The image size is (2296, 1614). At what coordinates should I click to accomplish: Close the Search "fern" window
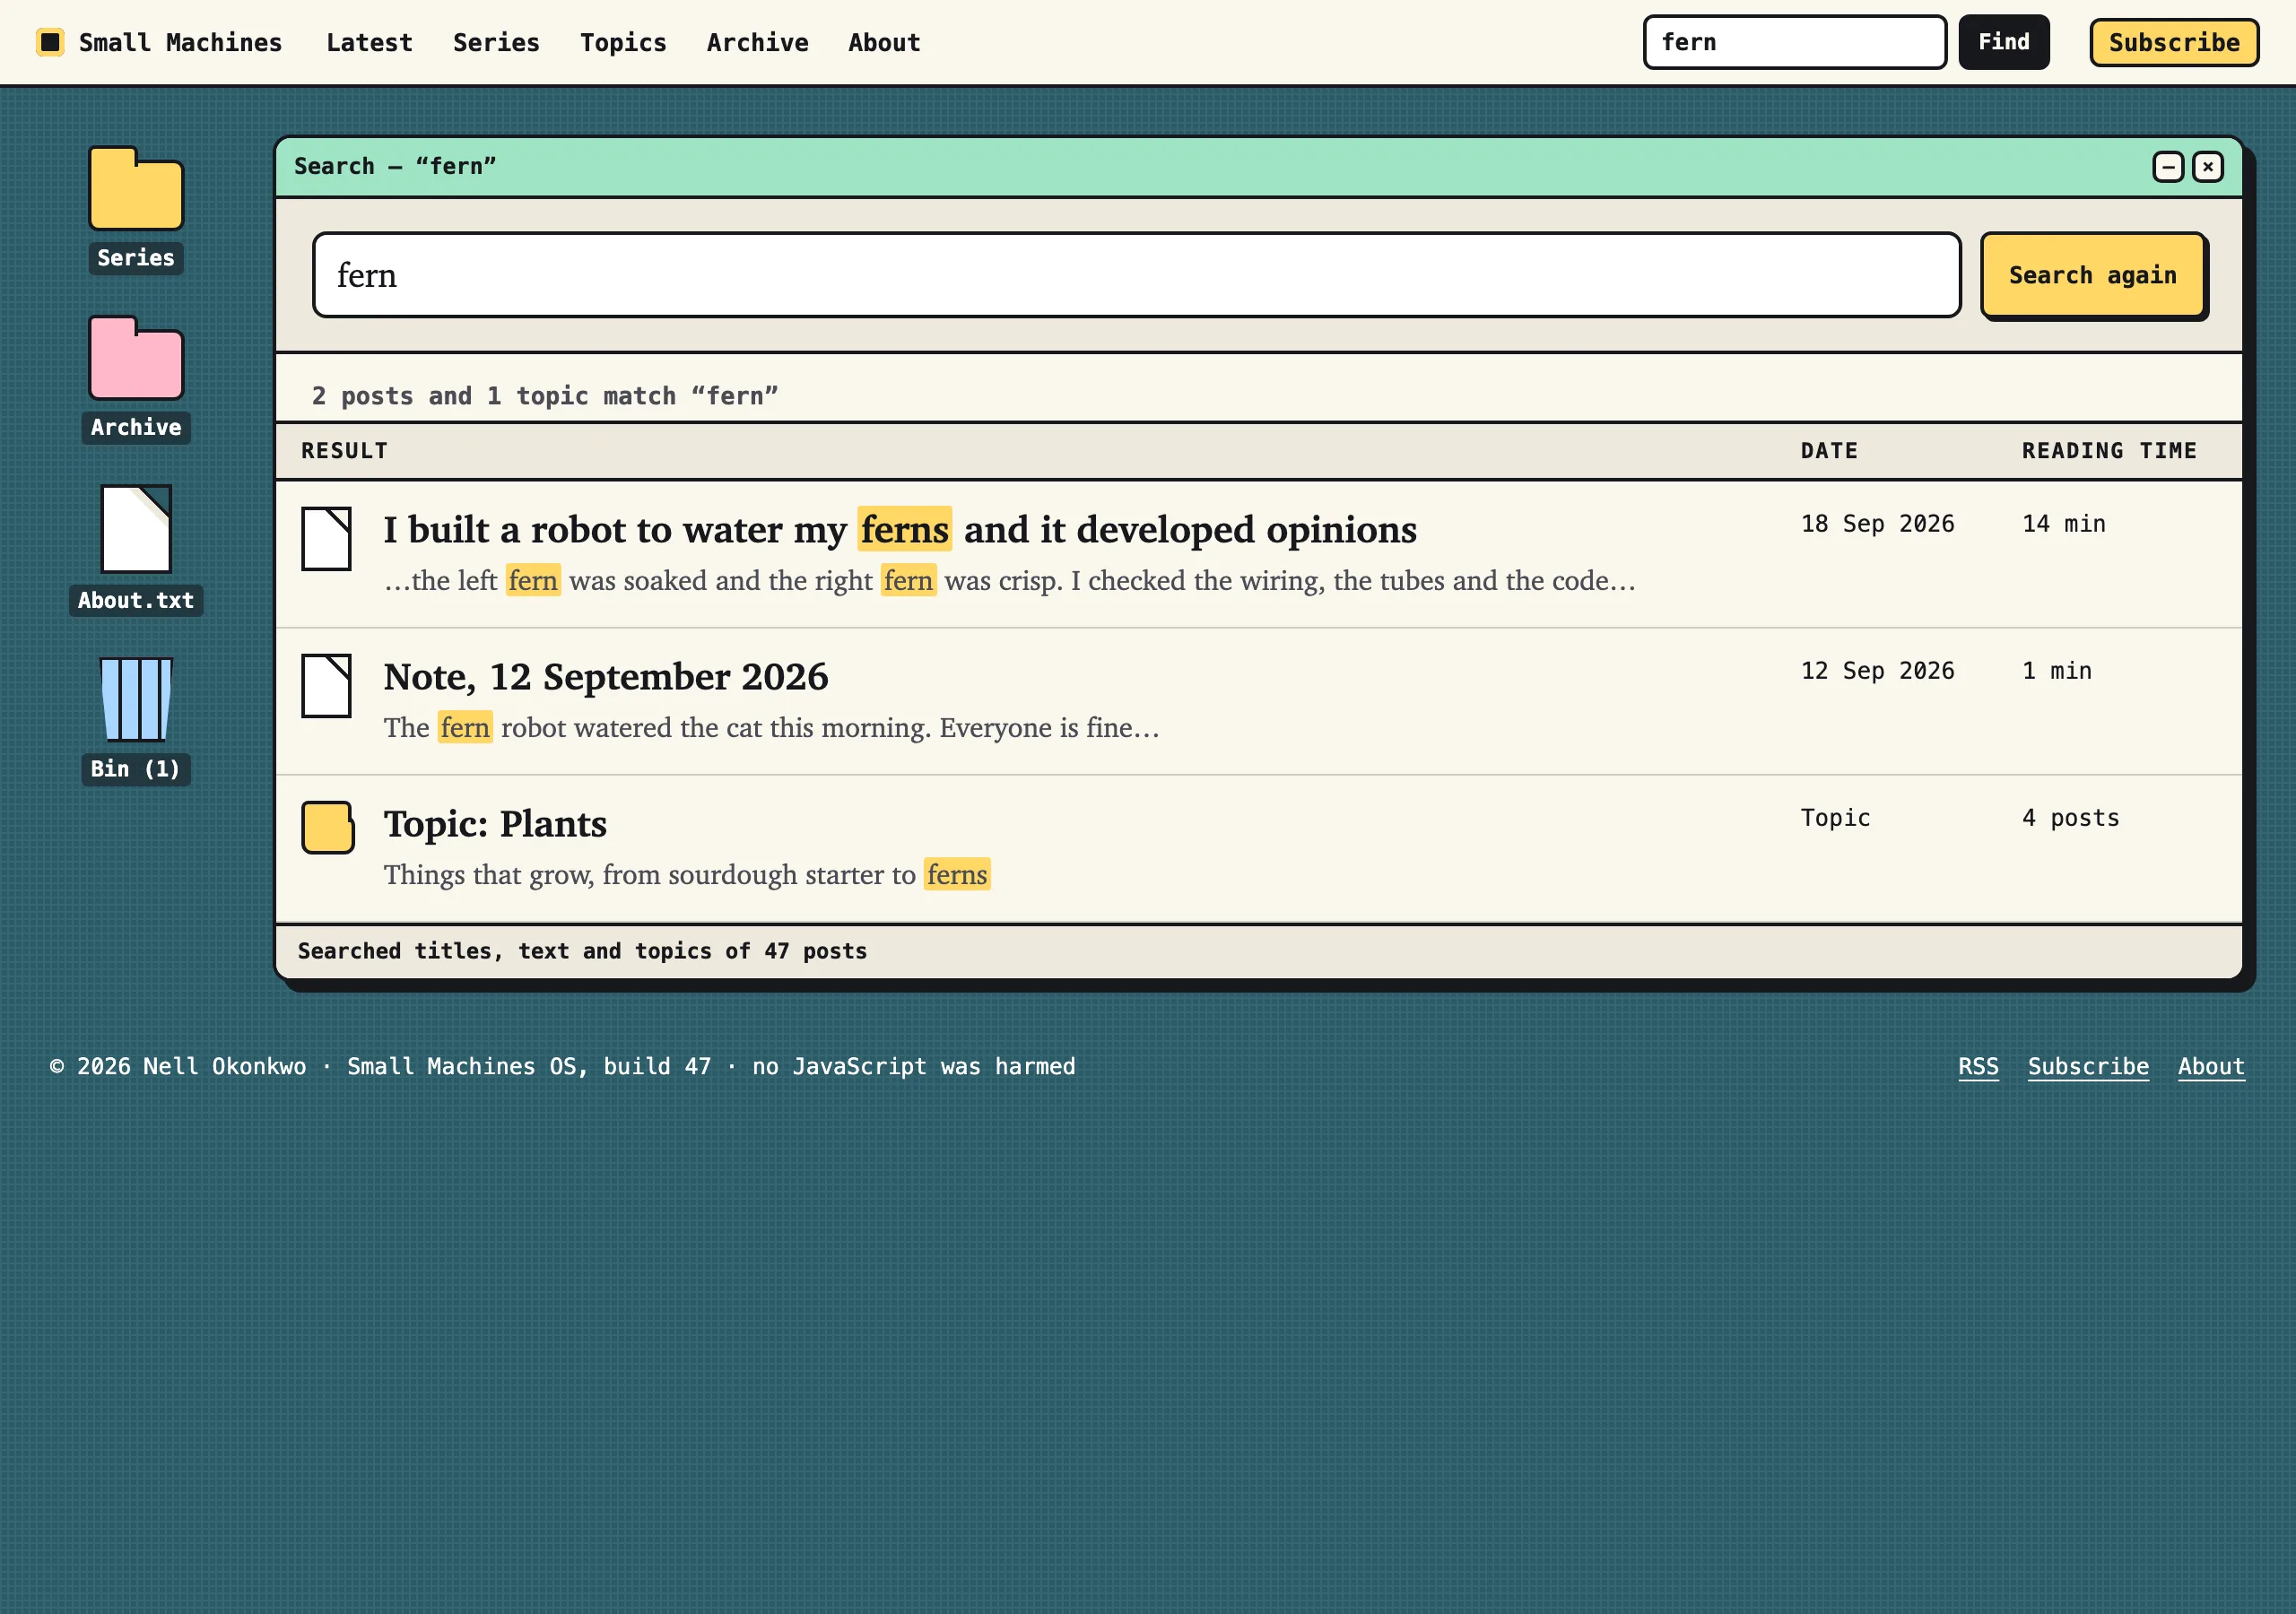[2208, 166]
